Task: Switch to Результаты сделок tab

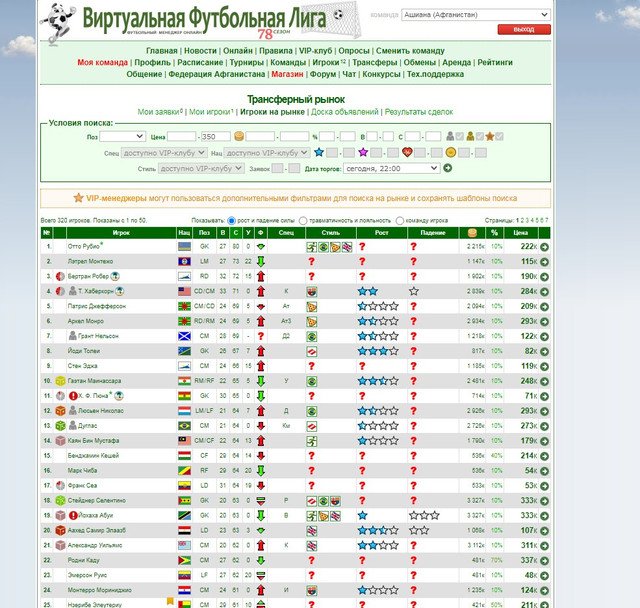Action: click(419, 112)
